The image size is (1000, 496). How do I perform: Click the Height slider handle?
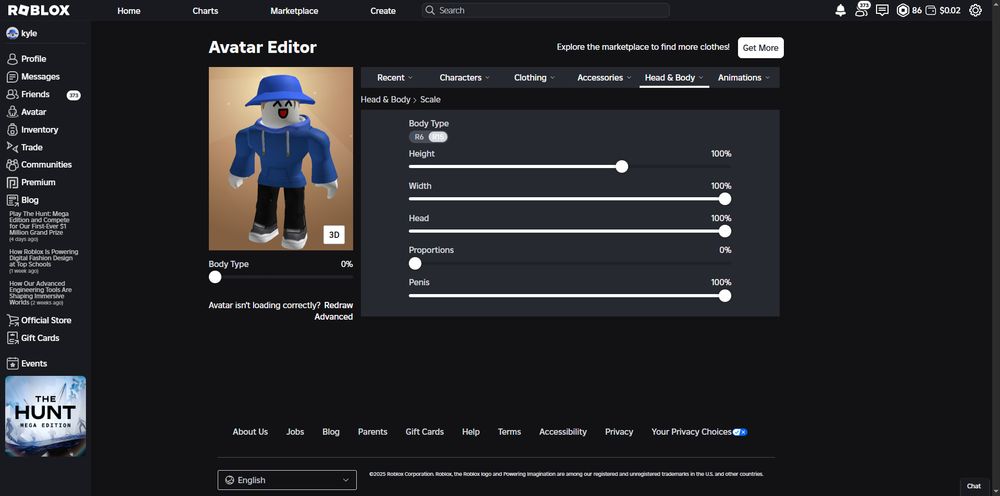click(x=622, y=167)
